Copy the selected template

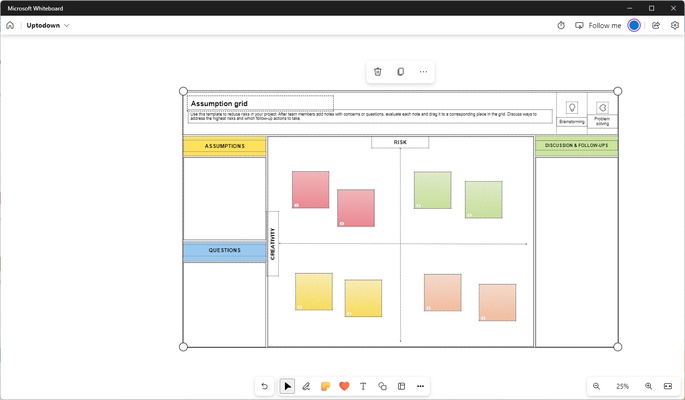coord(401,72)
